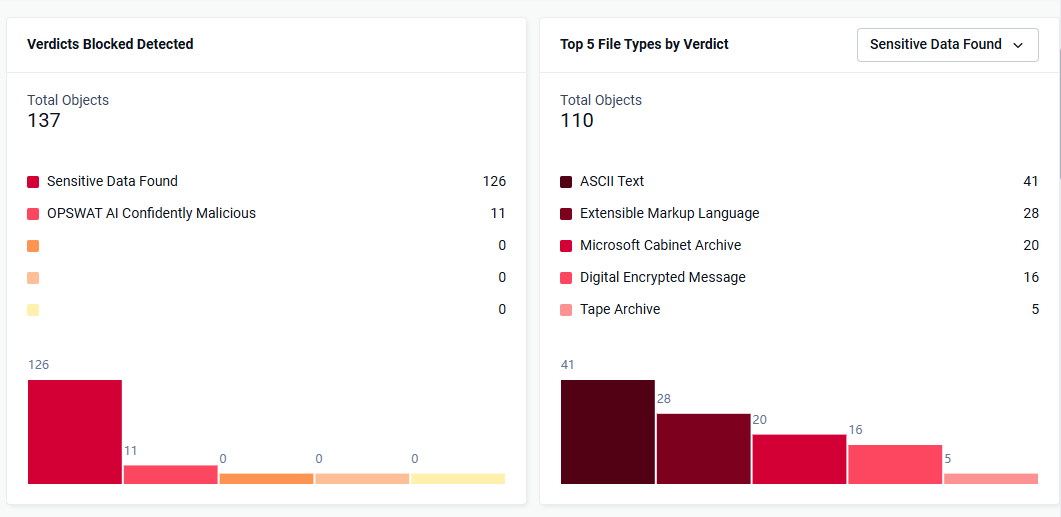Select the Digital Encrypted Message legend label
This screenshot has height=517, width=1061.
click(x=662, y=277)
